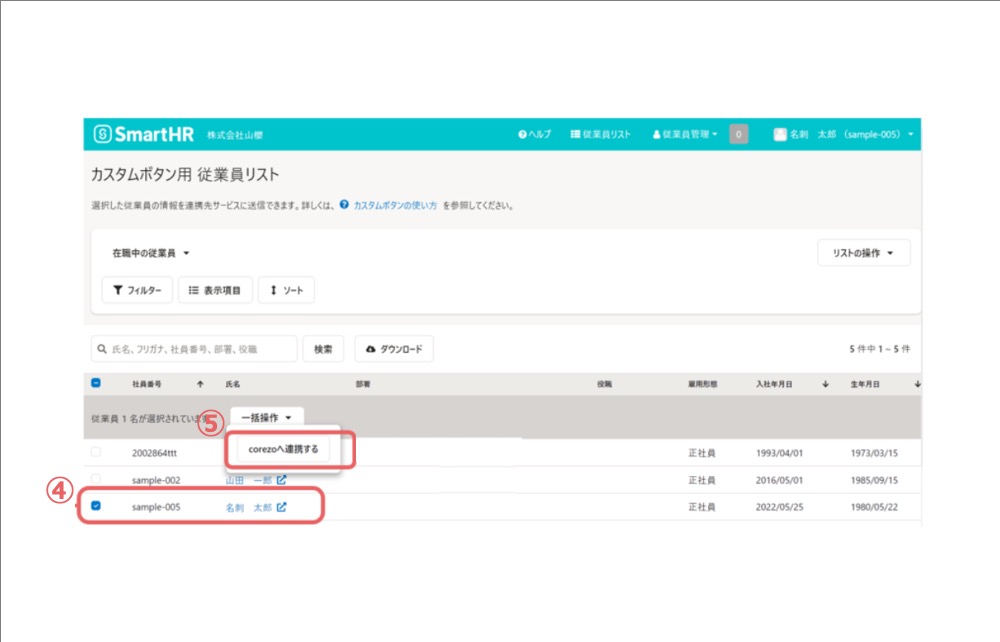1000x642 pixels.
Task: Sort by 生年月日 arrow
Action: pyautogui.click(x=917, y=384)
